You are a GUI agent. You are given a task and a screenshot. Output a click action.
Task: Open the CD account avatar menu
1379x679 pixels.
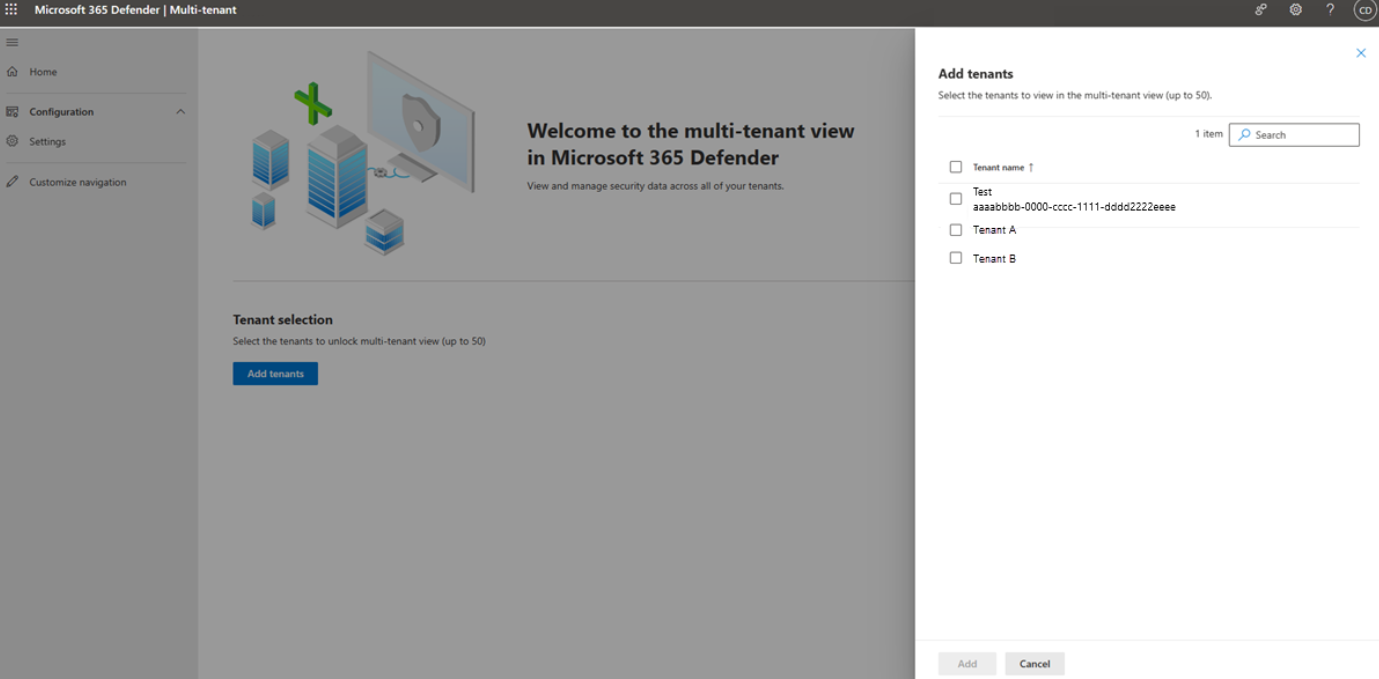tap(1364, 10)
